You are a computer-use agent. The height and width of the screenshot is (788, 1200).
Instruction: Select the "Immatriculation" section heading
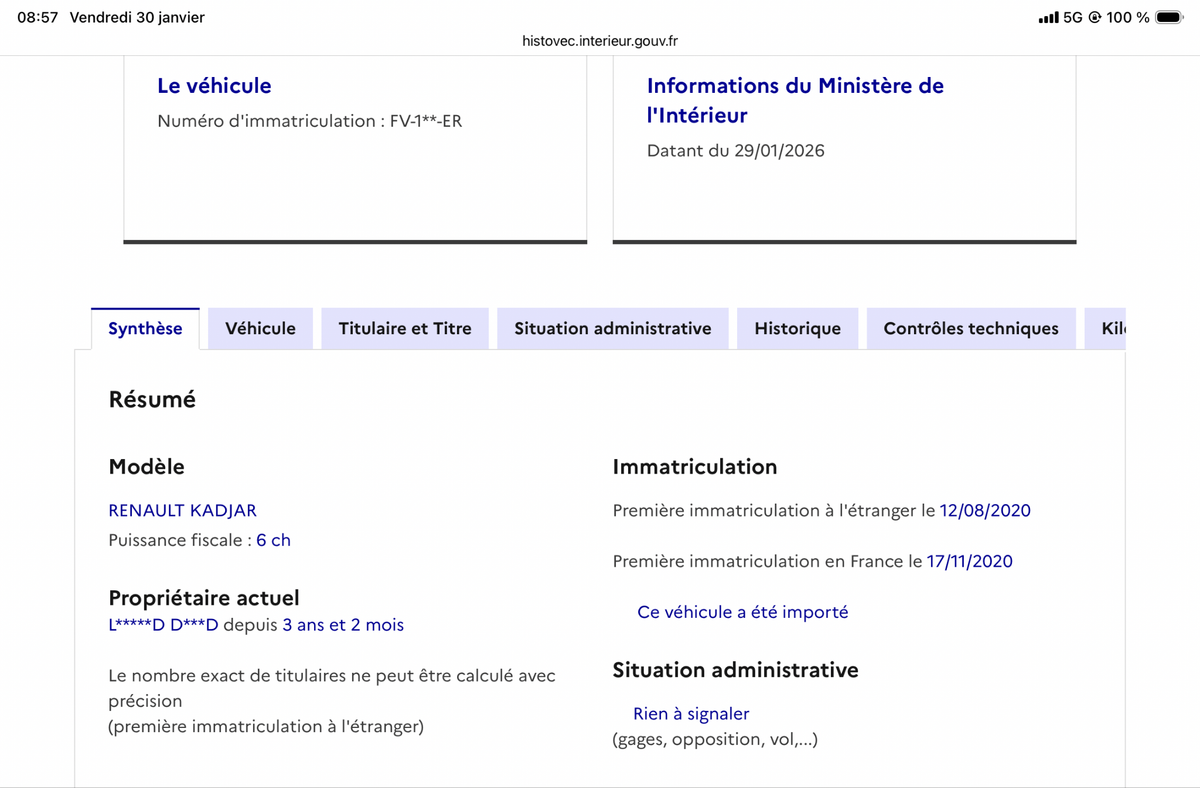point(694,466)
